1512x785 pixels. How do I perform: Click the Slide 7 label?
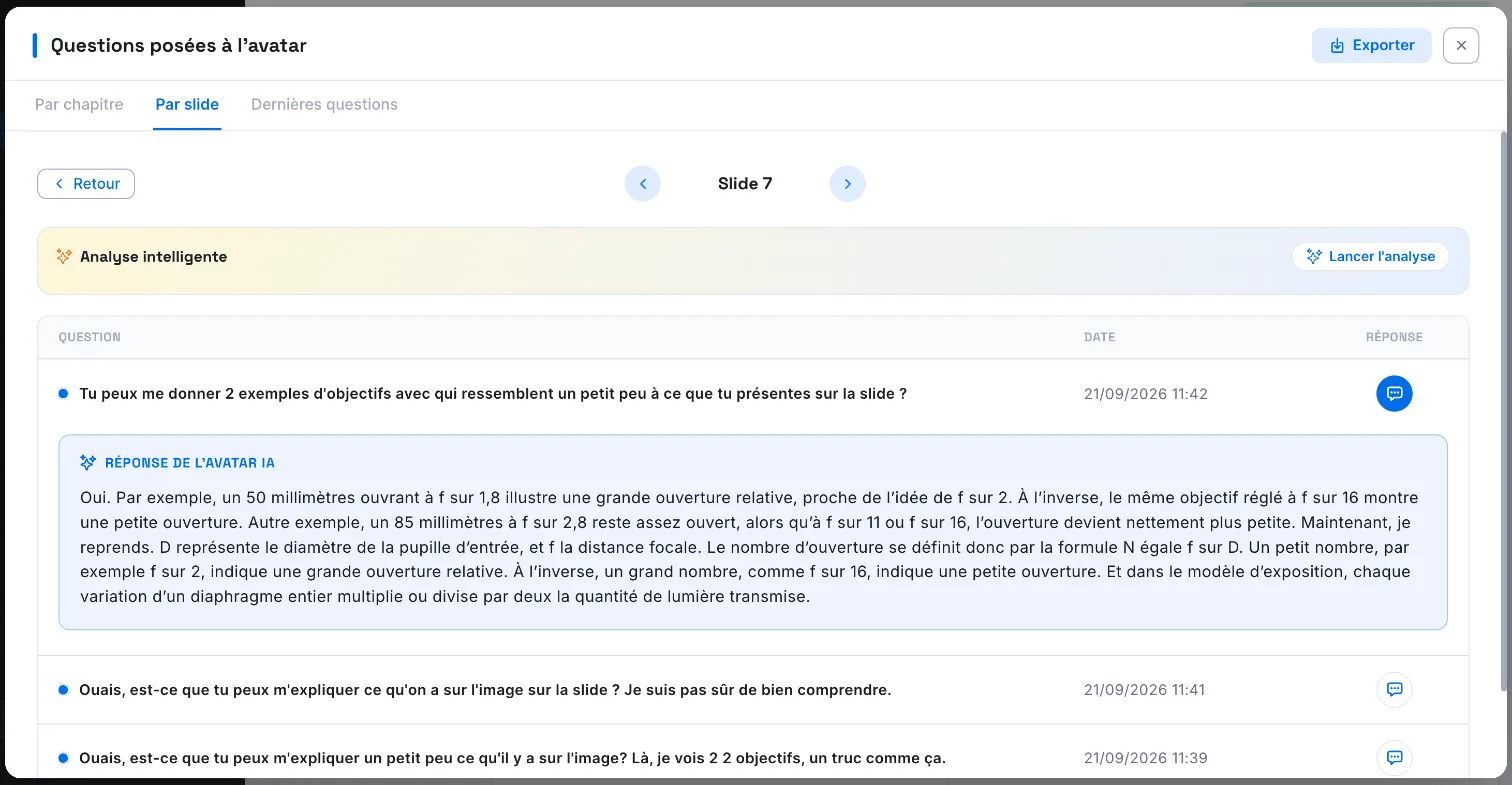(x=745, y=184)
